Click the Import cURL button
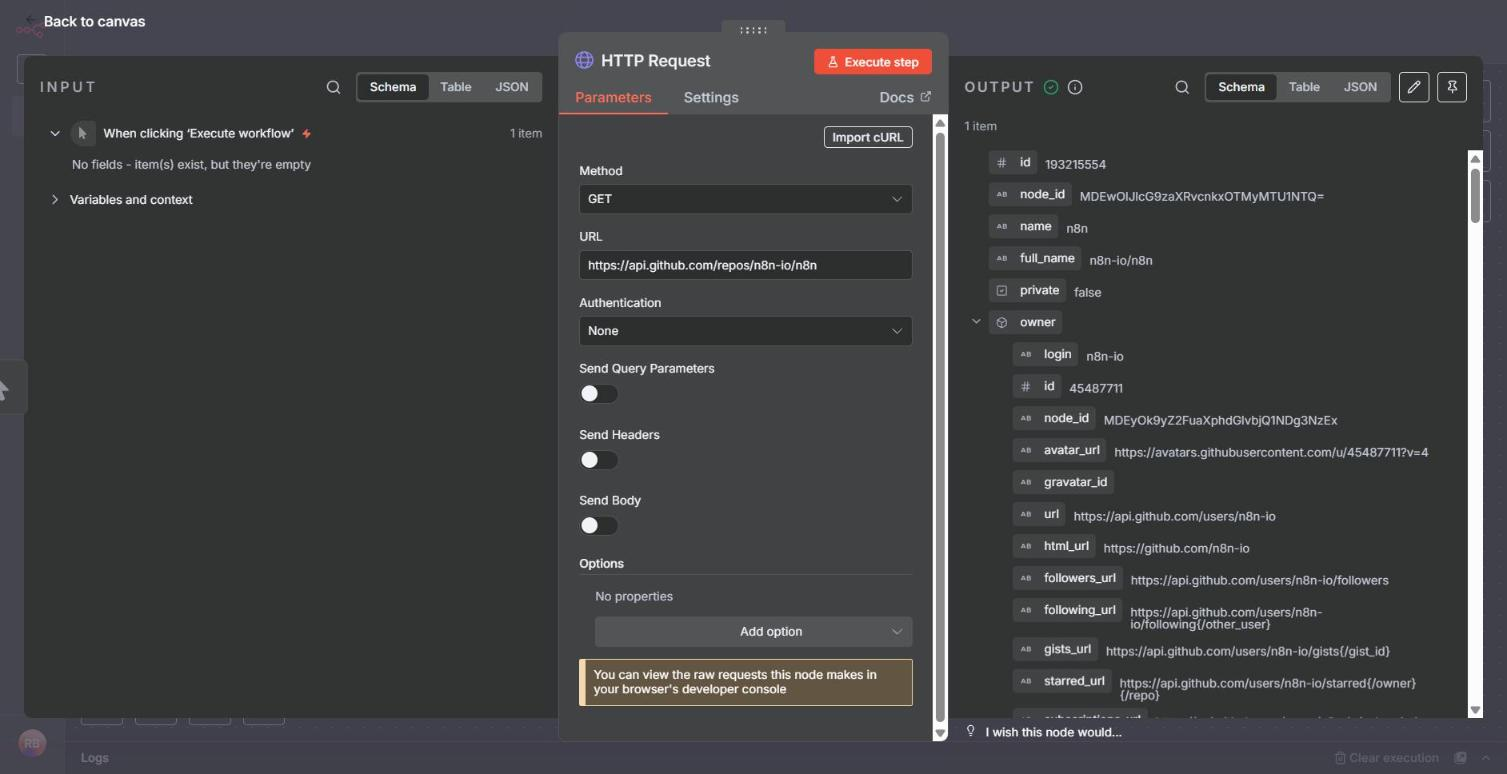Image resolution: width=1507 pixels, height=774 pixels. click(868, 137)
